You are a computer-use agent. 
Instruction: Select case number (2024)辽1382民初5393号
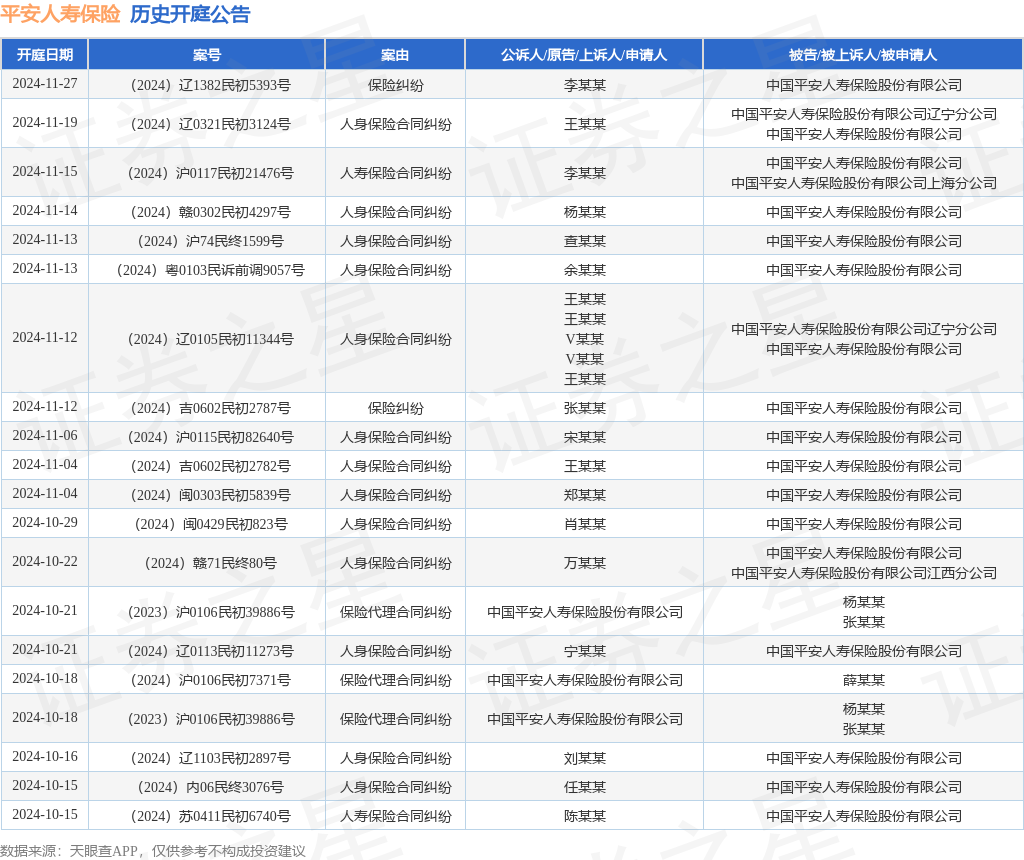(x=210, y=86)
